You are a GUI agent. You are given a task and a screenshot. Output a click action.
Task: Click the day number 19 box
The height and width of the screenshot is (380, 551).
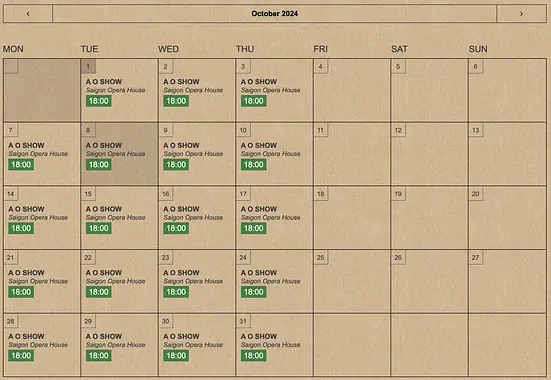(398, 194)
